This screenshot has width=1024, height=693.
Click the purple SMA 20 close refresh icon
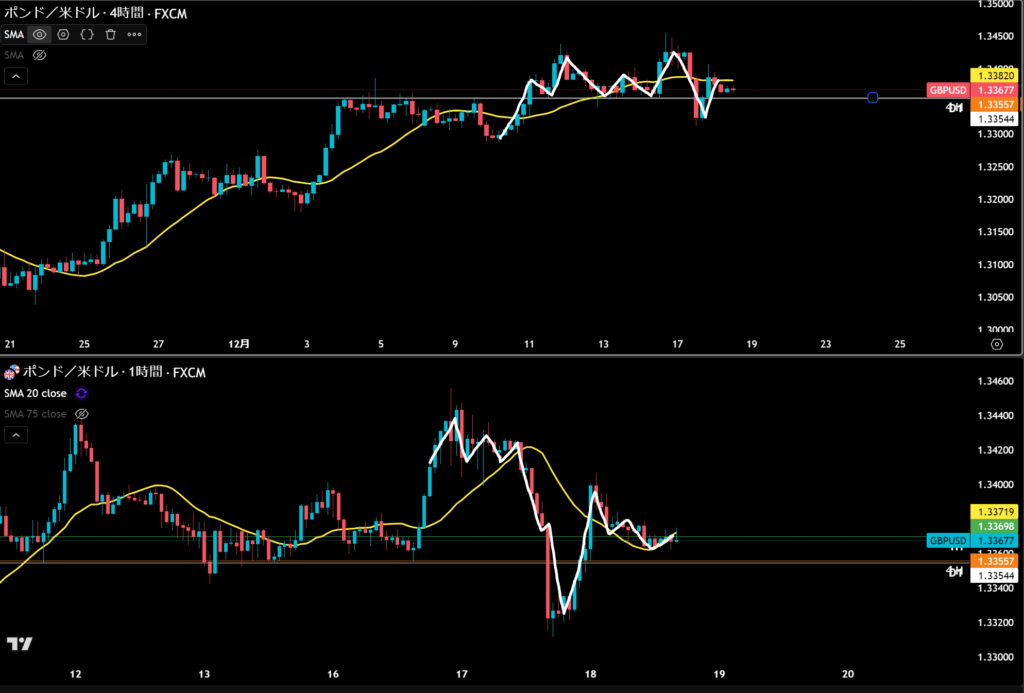[82, 393]
